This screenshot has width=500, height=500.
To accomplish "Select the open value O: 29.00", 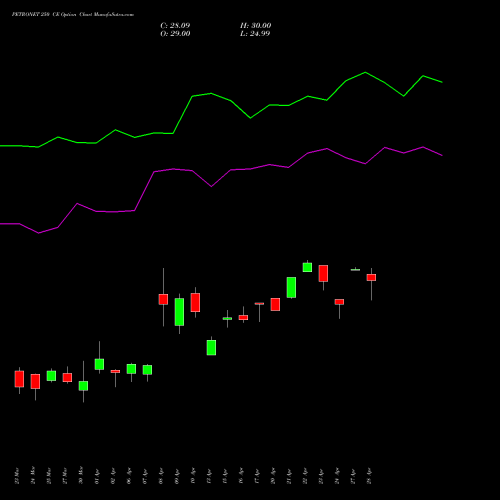I will click(175, 34).
